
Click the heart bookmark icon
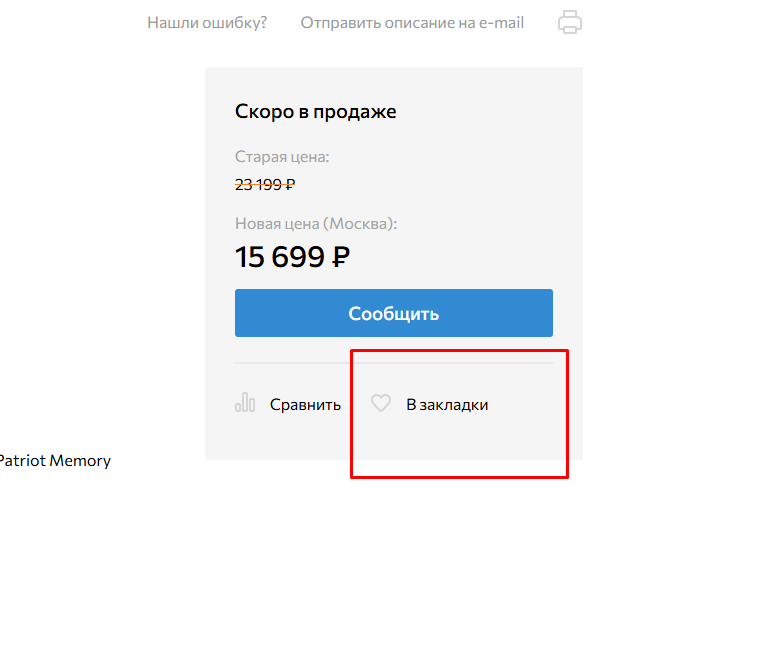pos(381,403)
